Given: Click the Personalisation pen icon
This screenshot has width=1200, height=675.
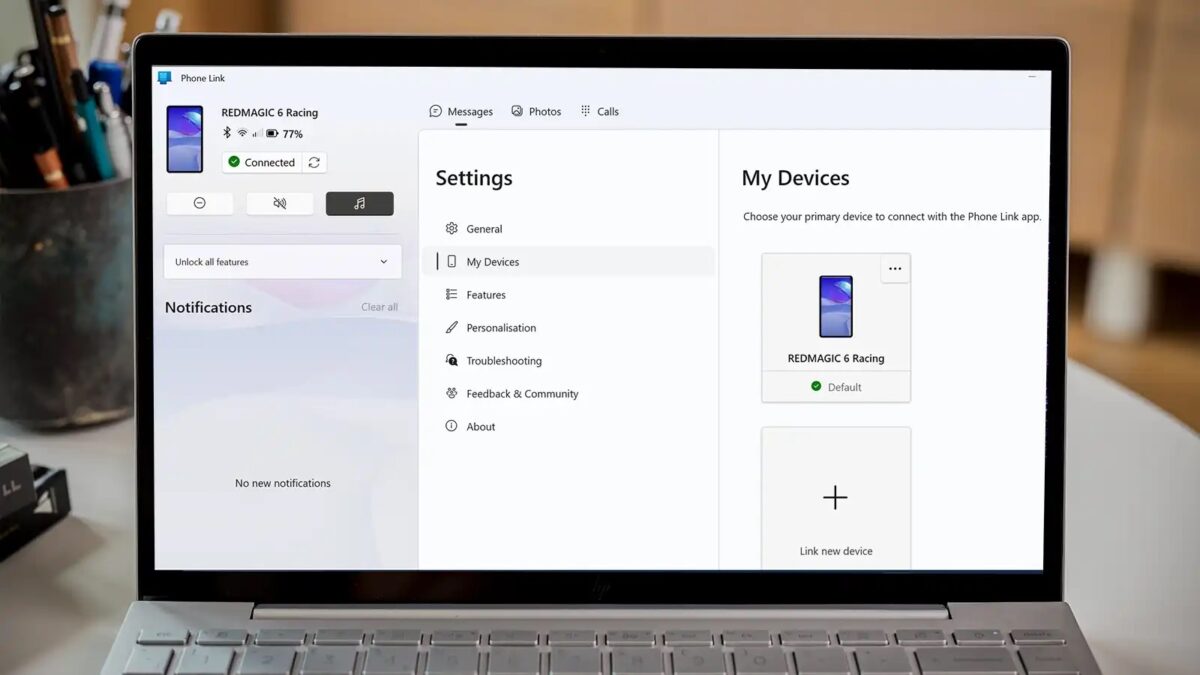Looking at the screenshot, I should coord(451,328).
